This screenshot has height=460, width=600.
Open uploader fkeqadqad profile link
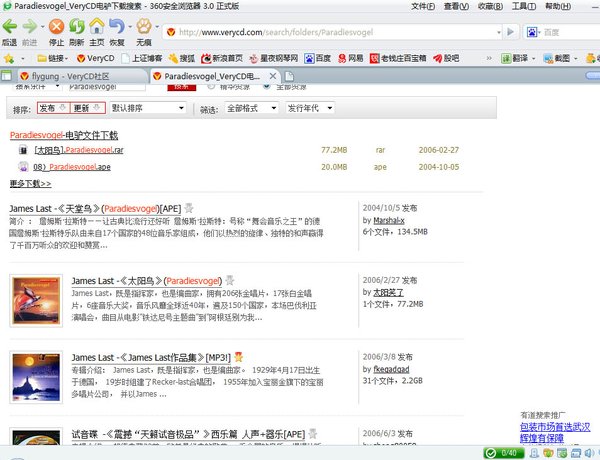(391, 369)
